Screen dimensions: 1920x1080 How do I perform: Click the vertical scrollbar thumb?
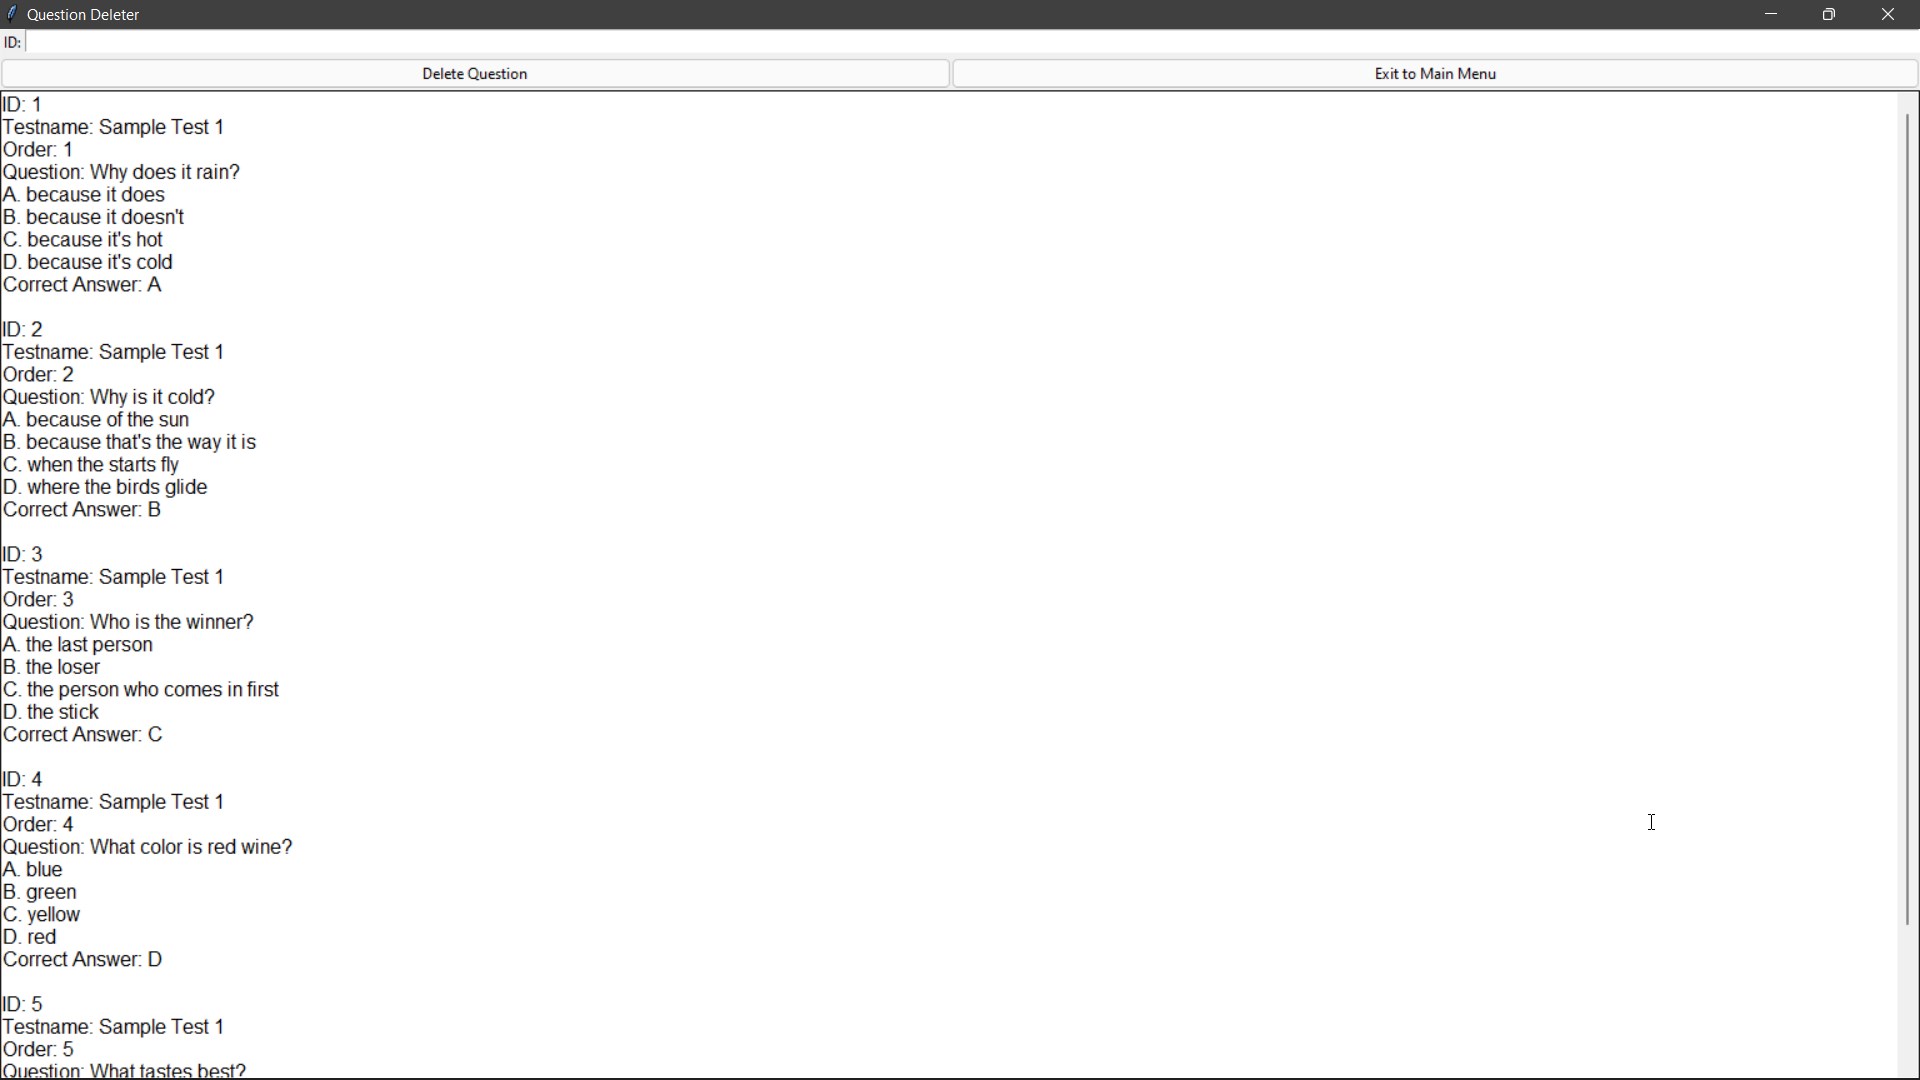[x=1908, y=520]
